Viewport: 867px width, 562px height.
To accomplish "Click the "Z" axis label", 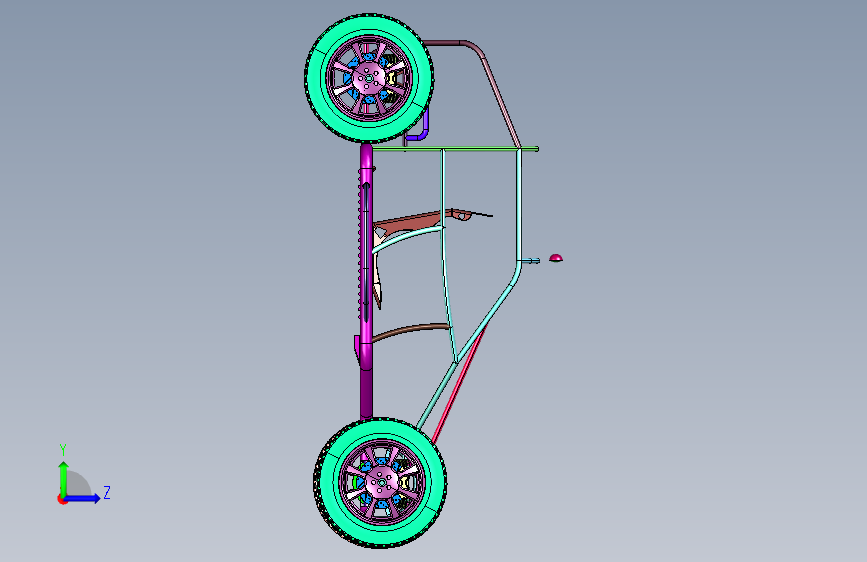I will pyautogui.click(x=107, y=492).
